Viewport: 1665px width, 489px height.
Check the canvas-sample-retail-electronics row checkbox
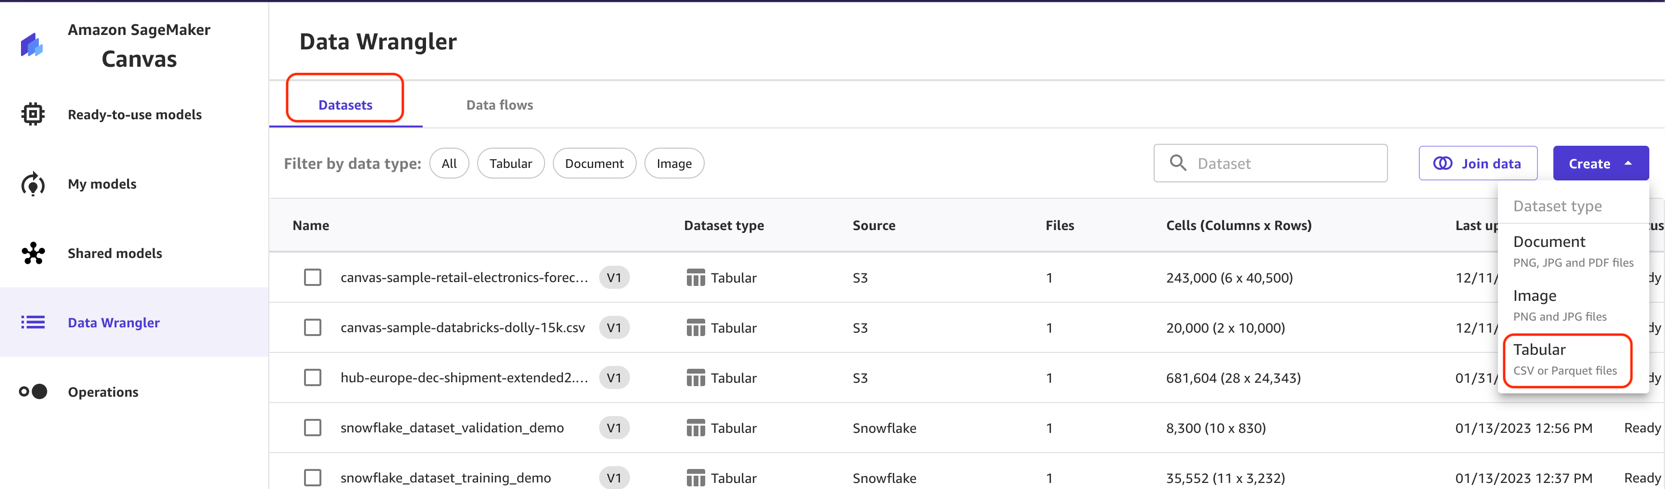coord(313,278)
